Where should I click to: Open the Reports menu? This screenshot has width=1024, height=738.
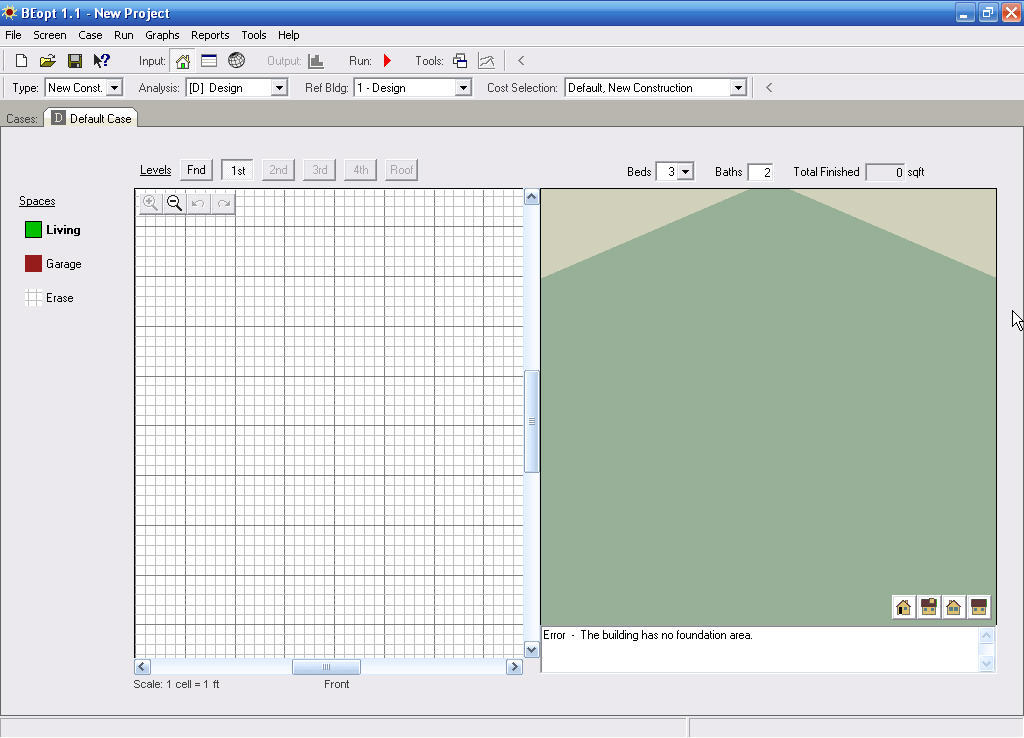point(210,35)
